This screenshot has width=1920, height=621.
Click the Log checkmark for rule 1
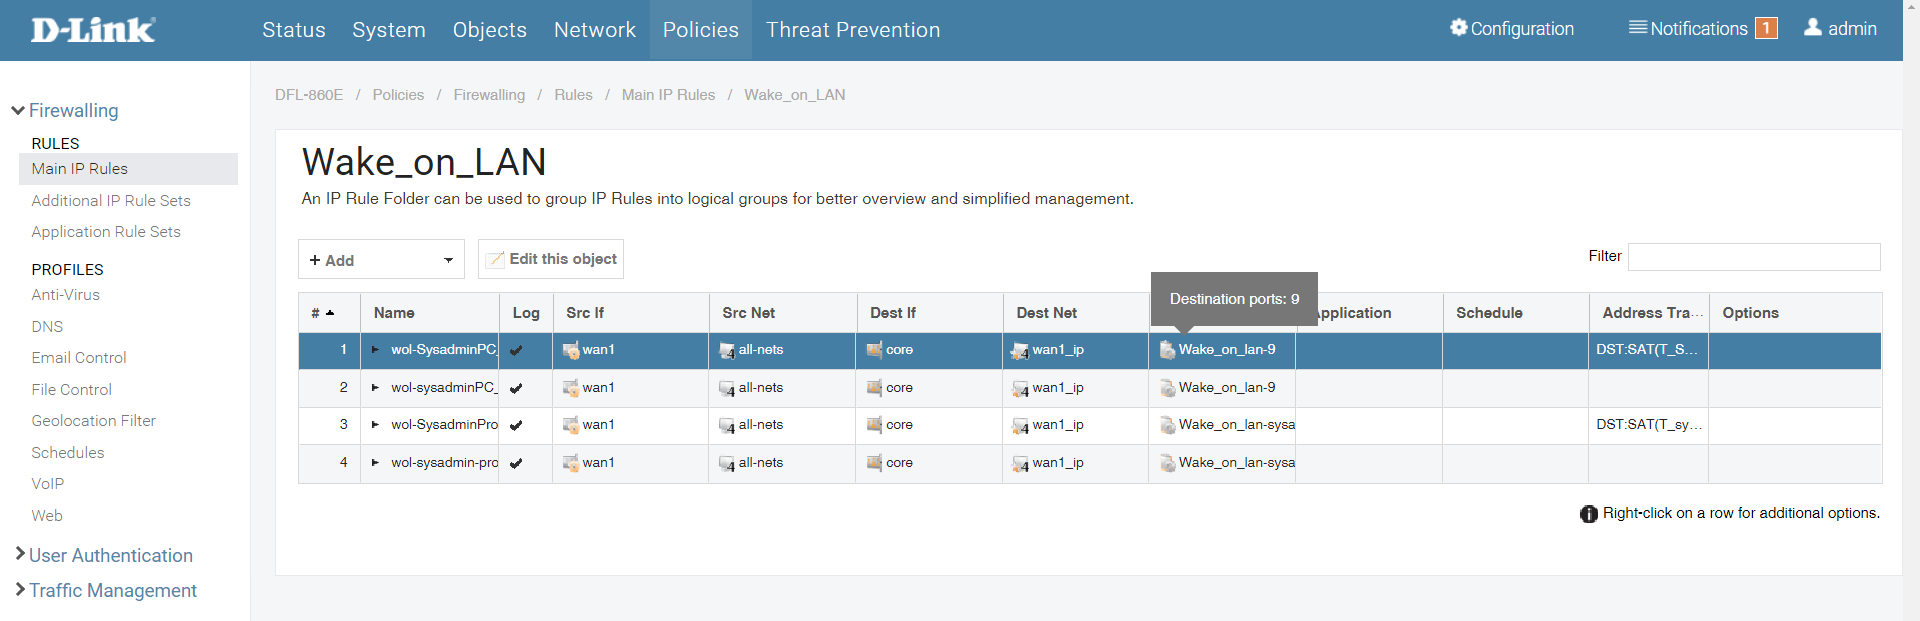(x=516, y=351)
